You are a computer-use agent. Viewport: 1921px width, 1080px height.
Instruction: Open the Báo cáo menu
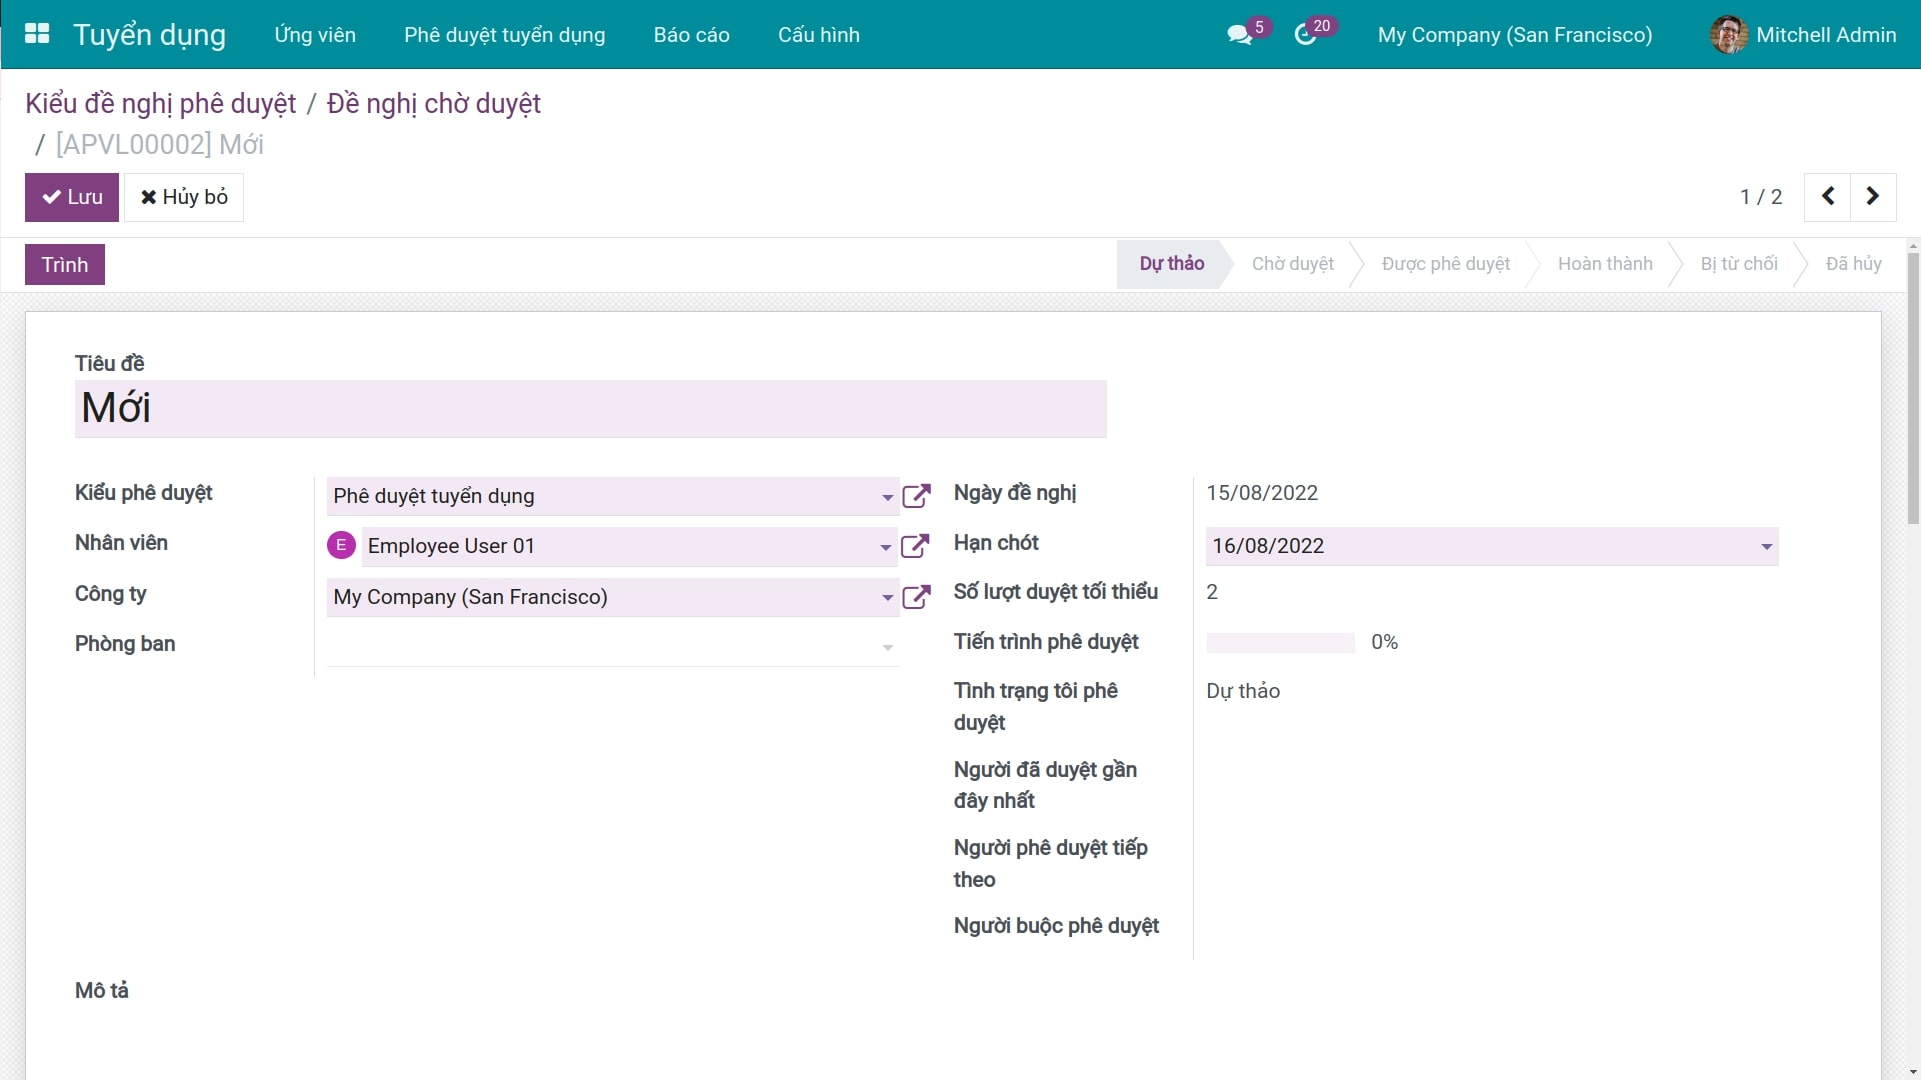click(691, 35)
